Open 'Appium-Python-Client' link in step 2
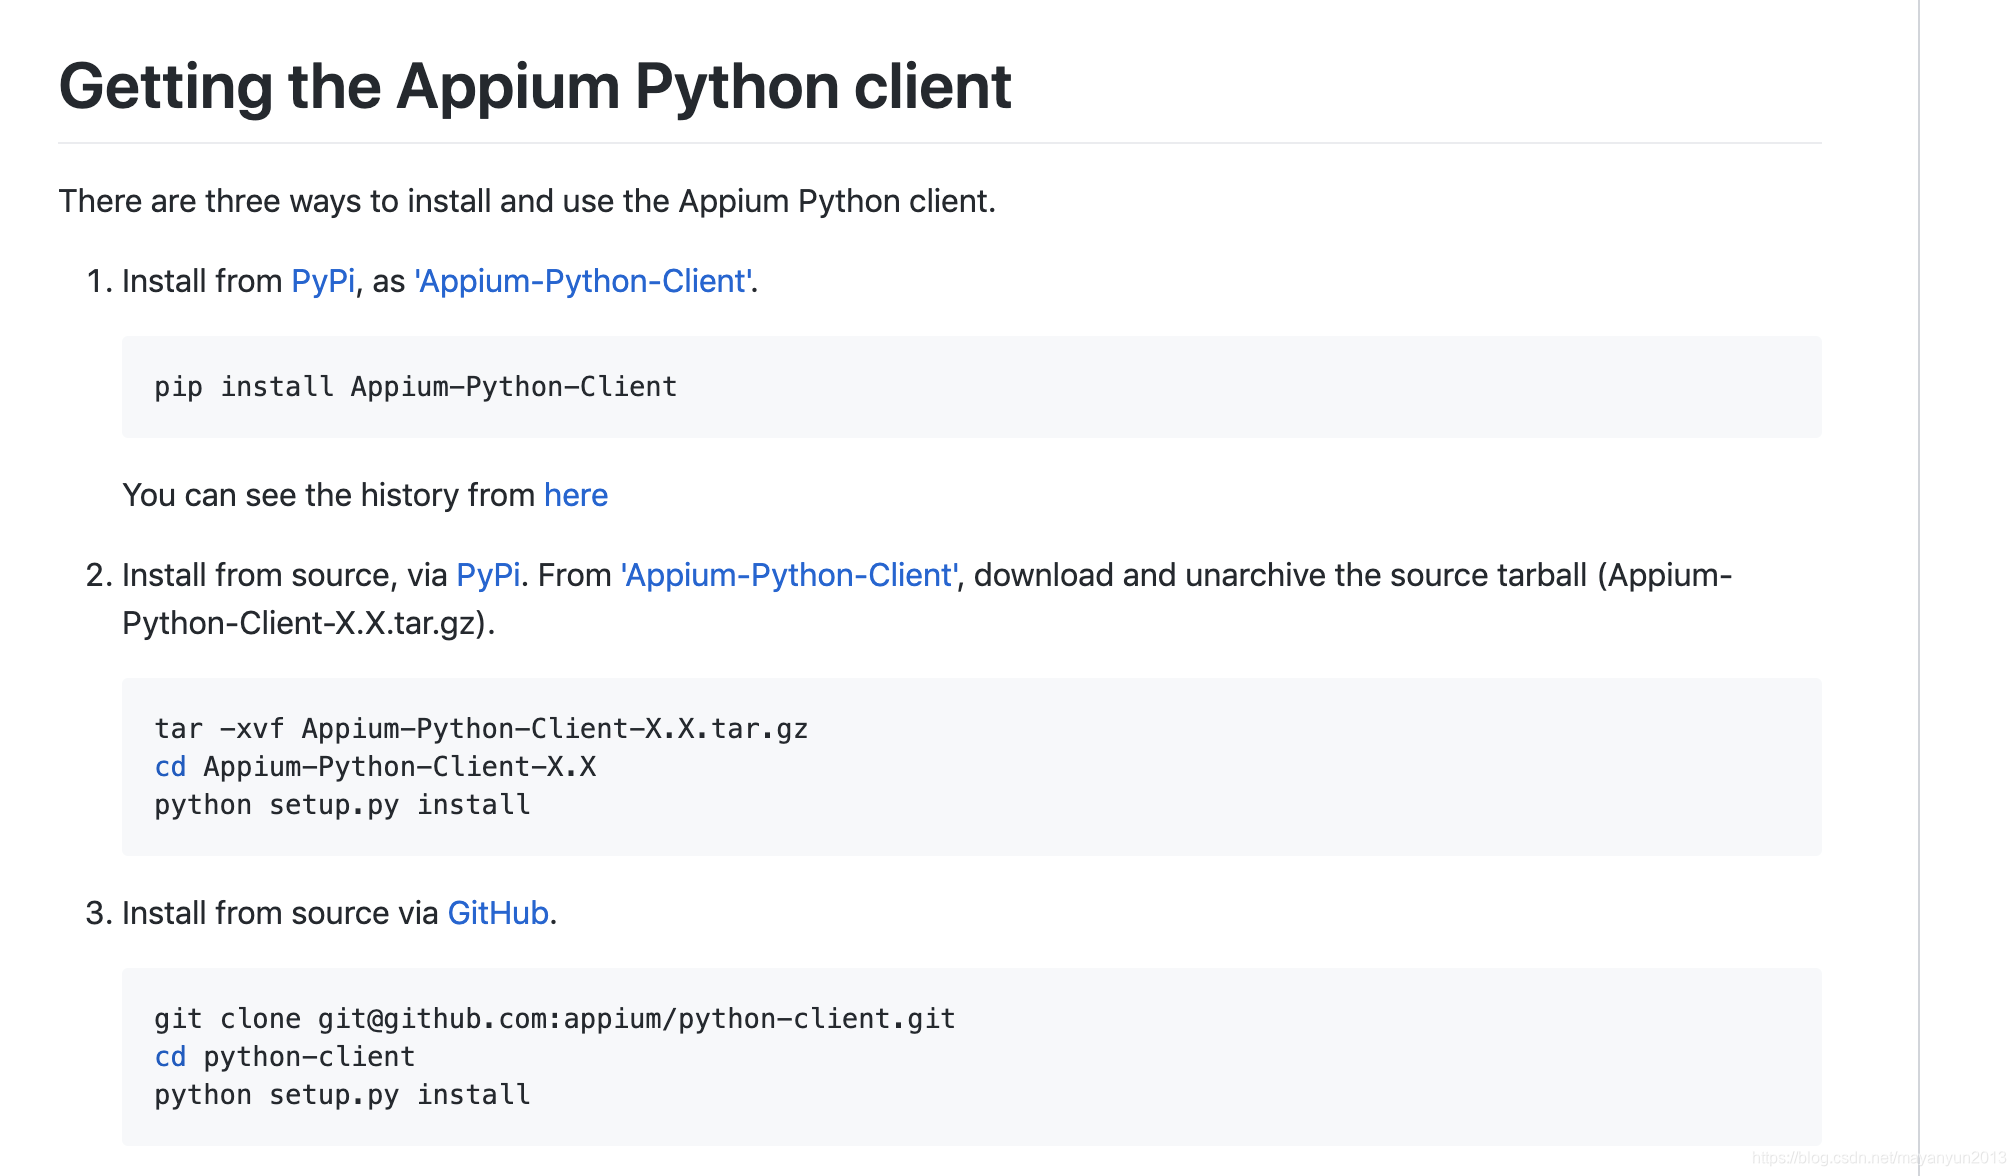2016x1176 pixels. click(x=790, y=575)
